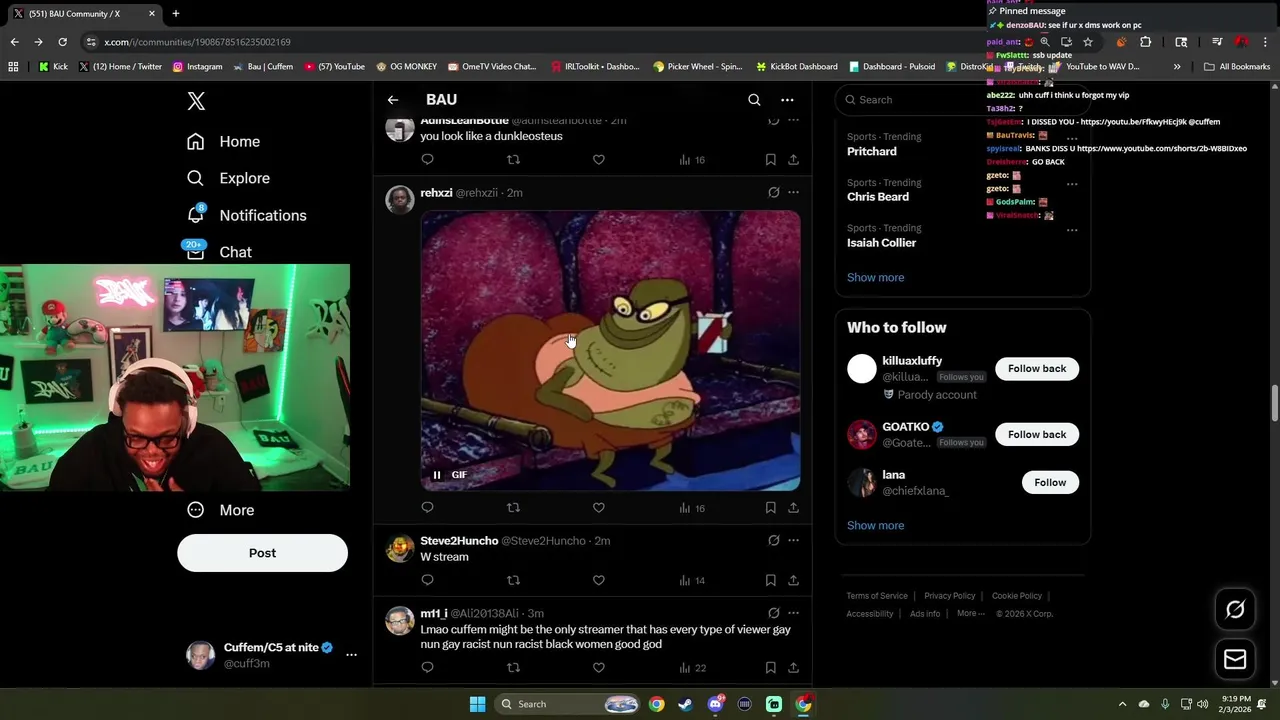
Task: Follow back killuaxluffy
Action: click(1037, 369)
